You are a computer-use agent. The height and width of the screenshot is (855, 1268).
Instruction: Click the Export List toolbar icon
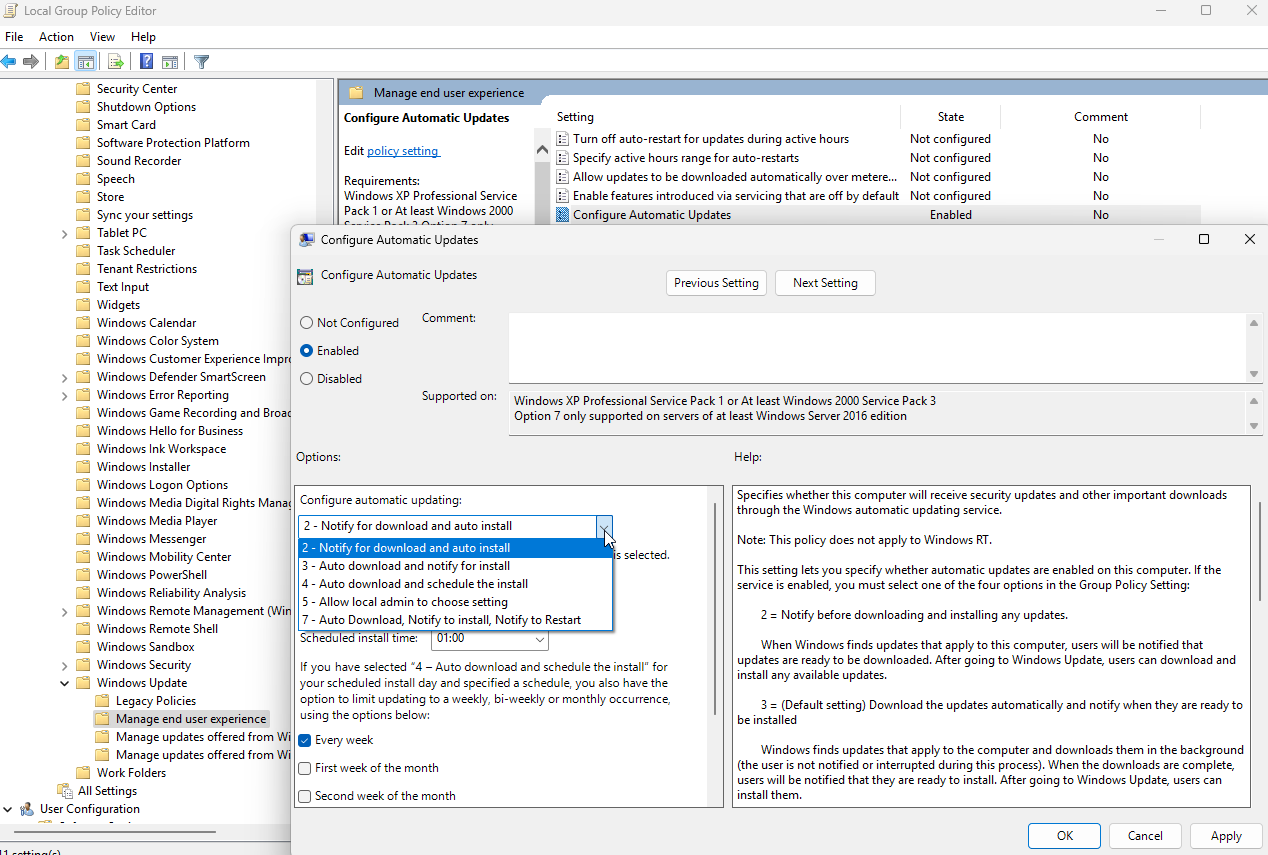(115, 62)
